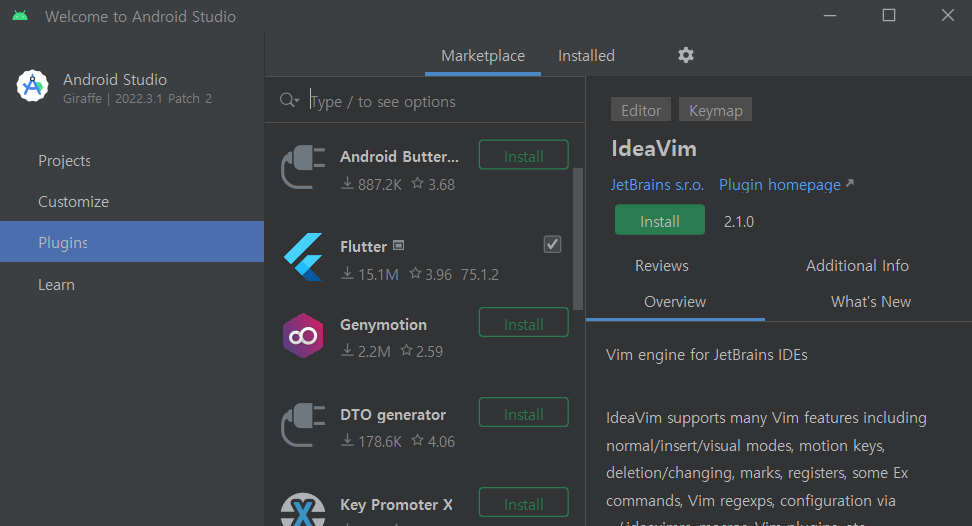The width and height of the screenshot is (972, 526).
Task: Click the small tag icon next to Flutter
Action: click(399, 245)
